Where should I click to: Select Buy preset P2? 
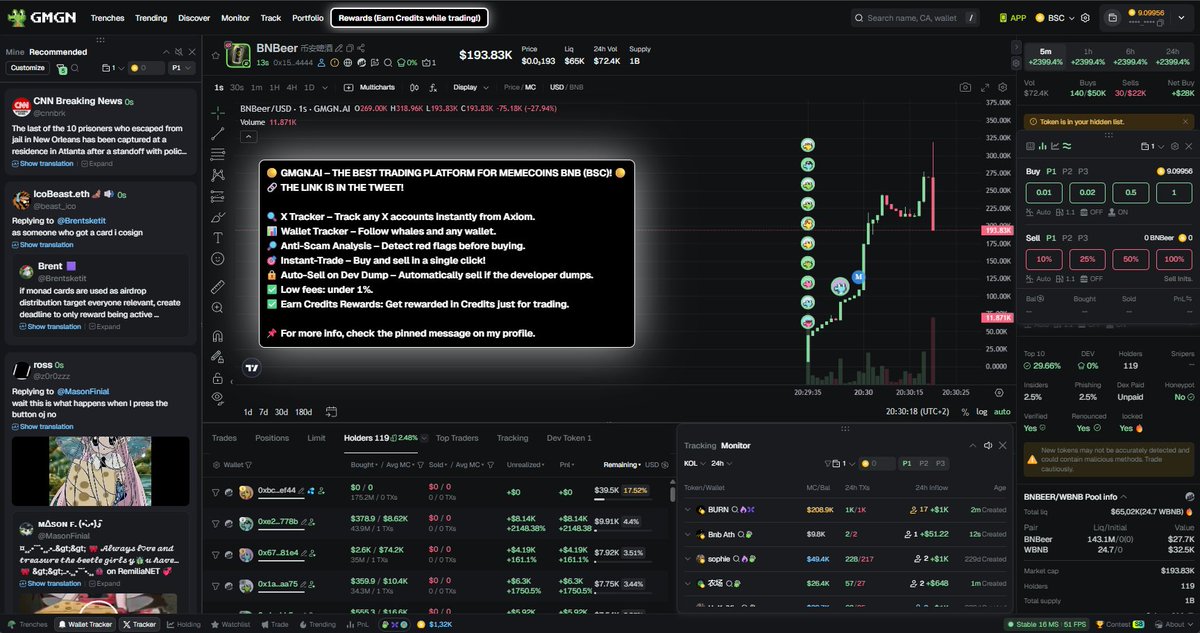(1067, 171)
